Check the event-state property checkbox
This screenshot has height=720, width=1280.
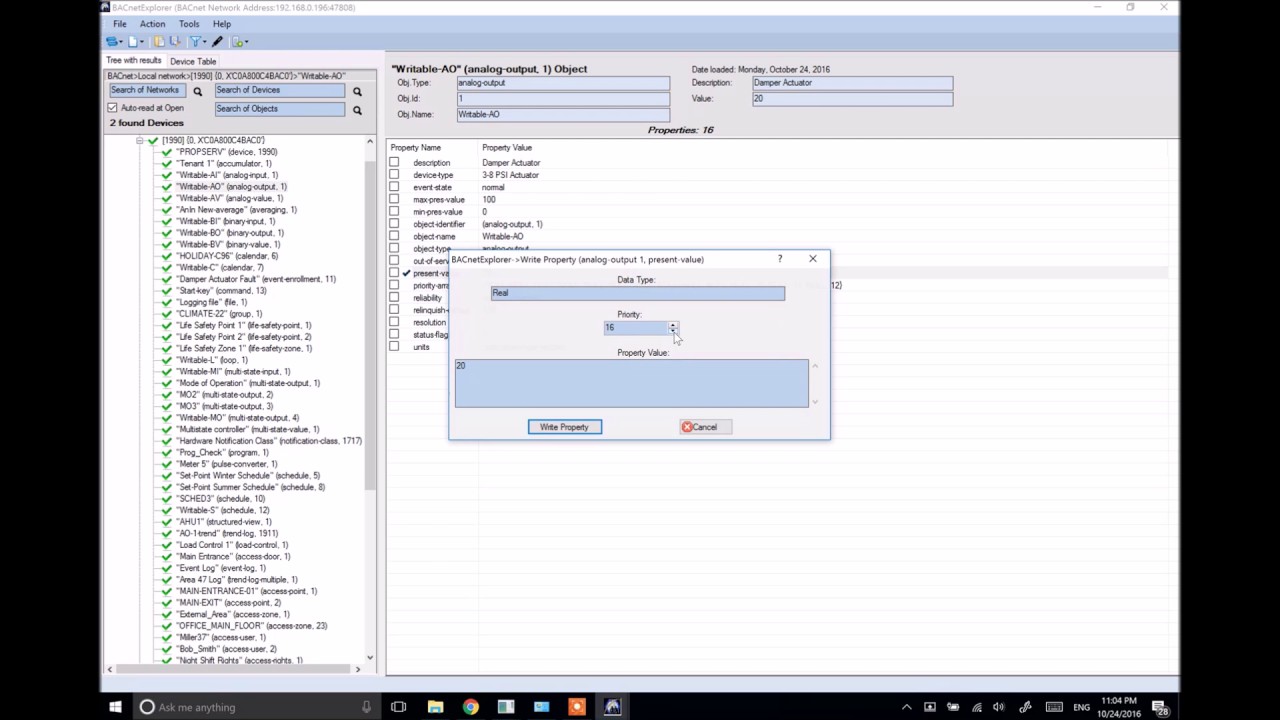(394, 187)
